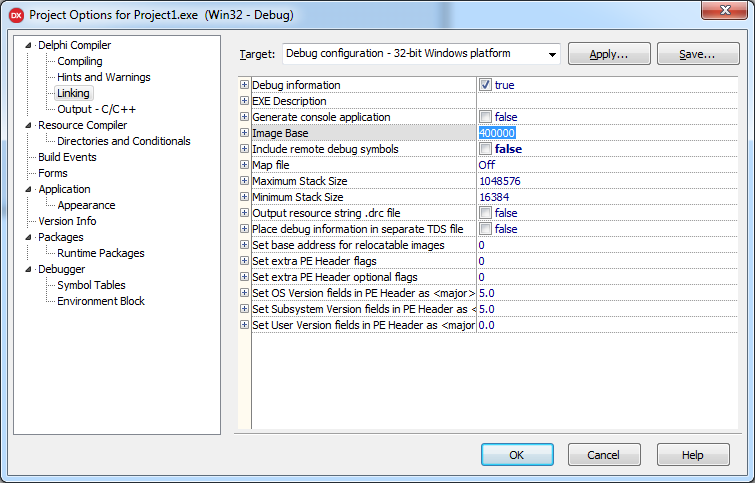This screenshot has height=483, width=755.
Task: Select Appearance under Application
Action: (x=87, y=205)
